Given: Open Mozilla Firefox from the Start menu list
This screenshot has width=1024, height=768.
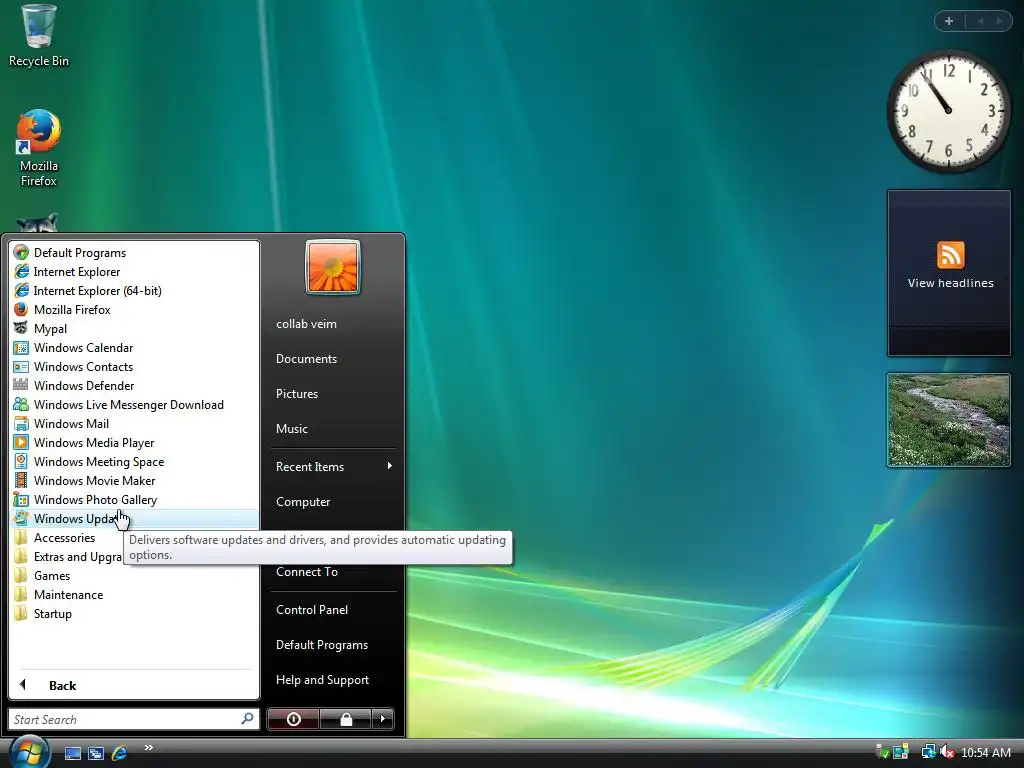Looking at the screenshot, I should coord(135,310).
